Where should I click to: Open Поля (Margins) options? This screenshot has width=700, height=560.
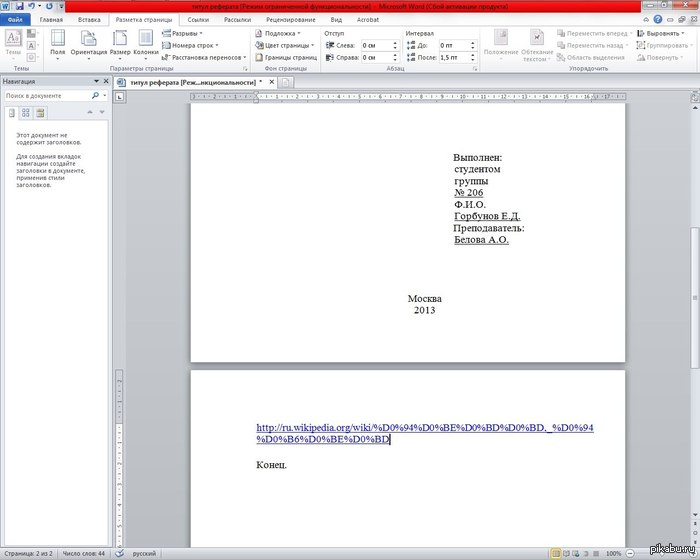tap(58, 45)
